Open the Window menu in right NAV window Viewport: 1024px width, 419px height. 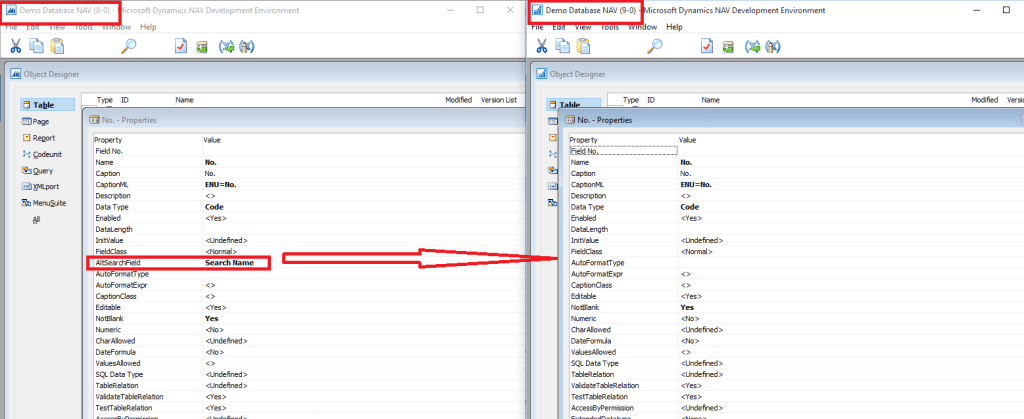pyautogui.click(x=643, y=27)
